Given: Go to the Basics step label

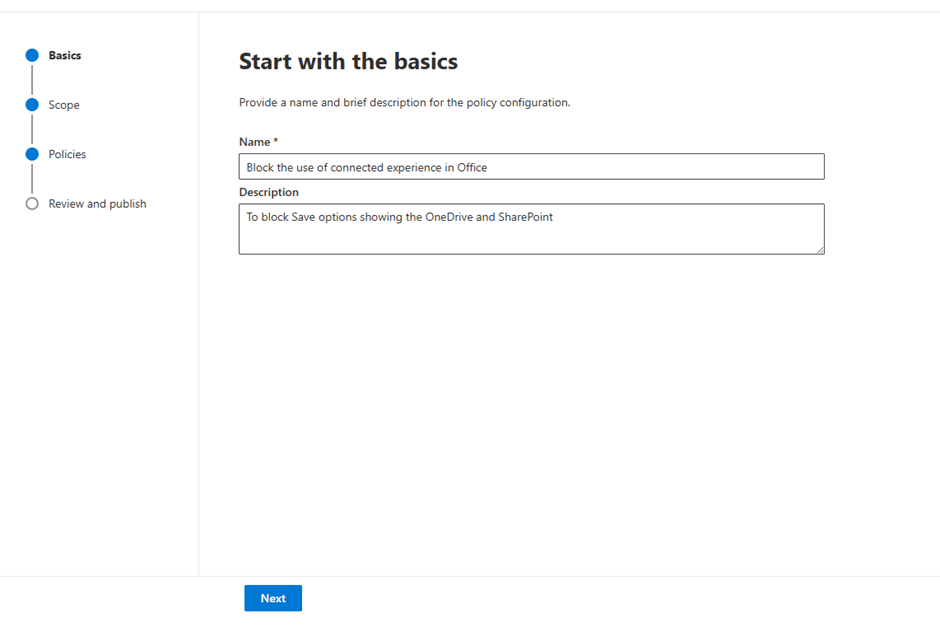Looking at the screenshot, I should tap(65, 56).
